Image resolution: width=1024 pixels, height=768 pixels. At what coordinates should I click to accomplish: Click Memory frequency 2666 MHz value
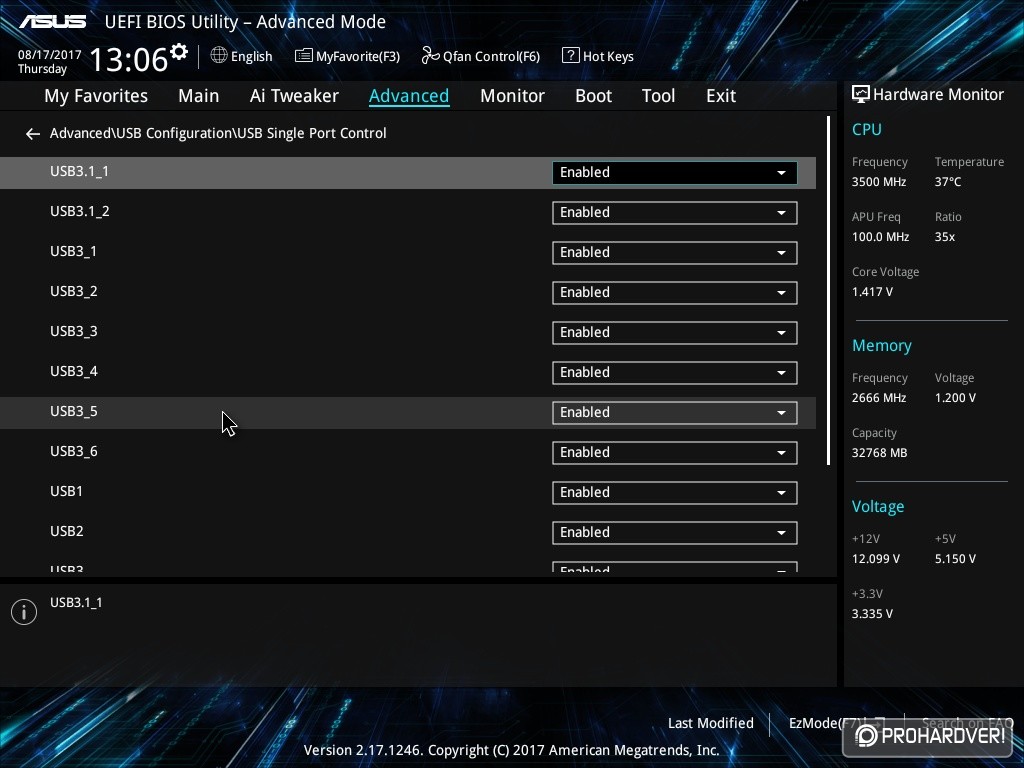[x=879, y=398]
